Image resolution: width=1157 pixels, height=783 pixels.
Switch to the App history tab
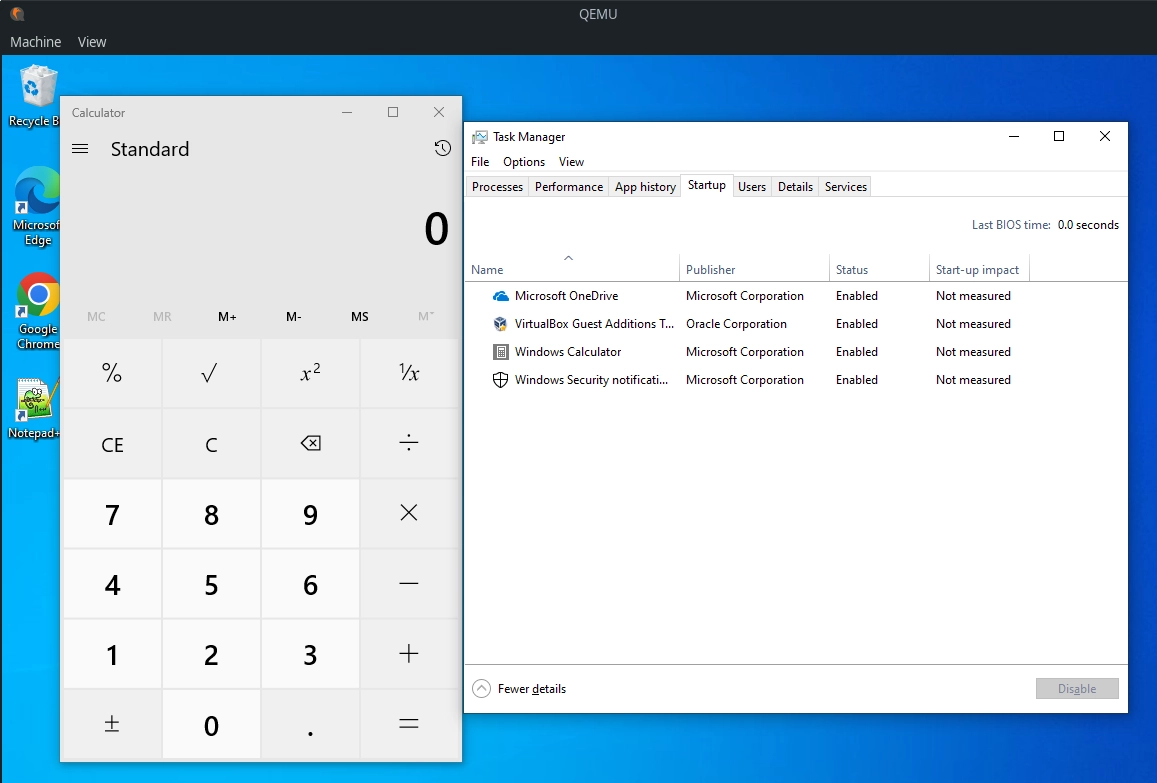[x=645, y=187]
